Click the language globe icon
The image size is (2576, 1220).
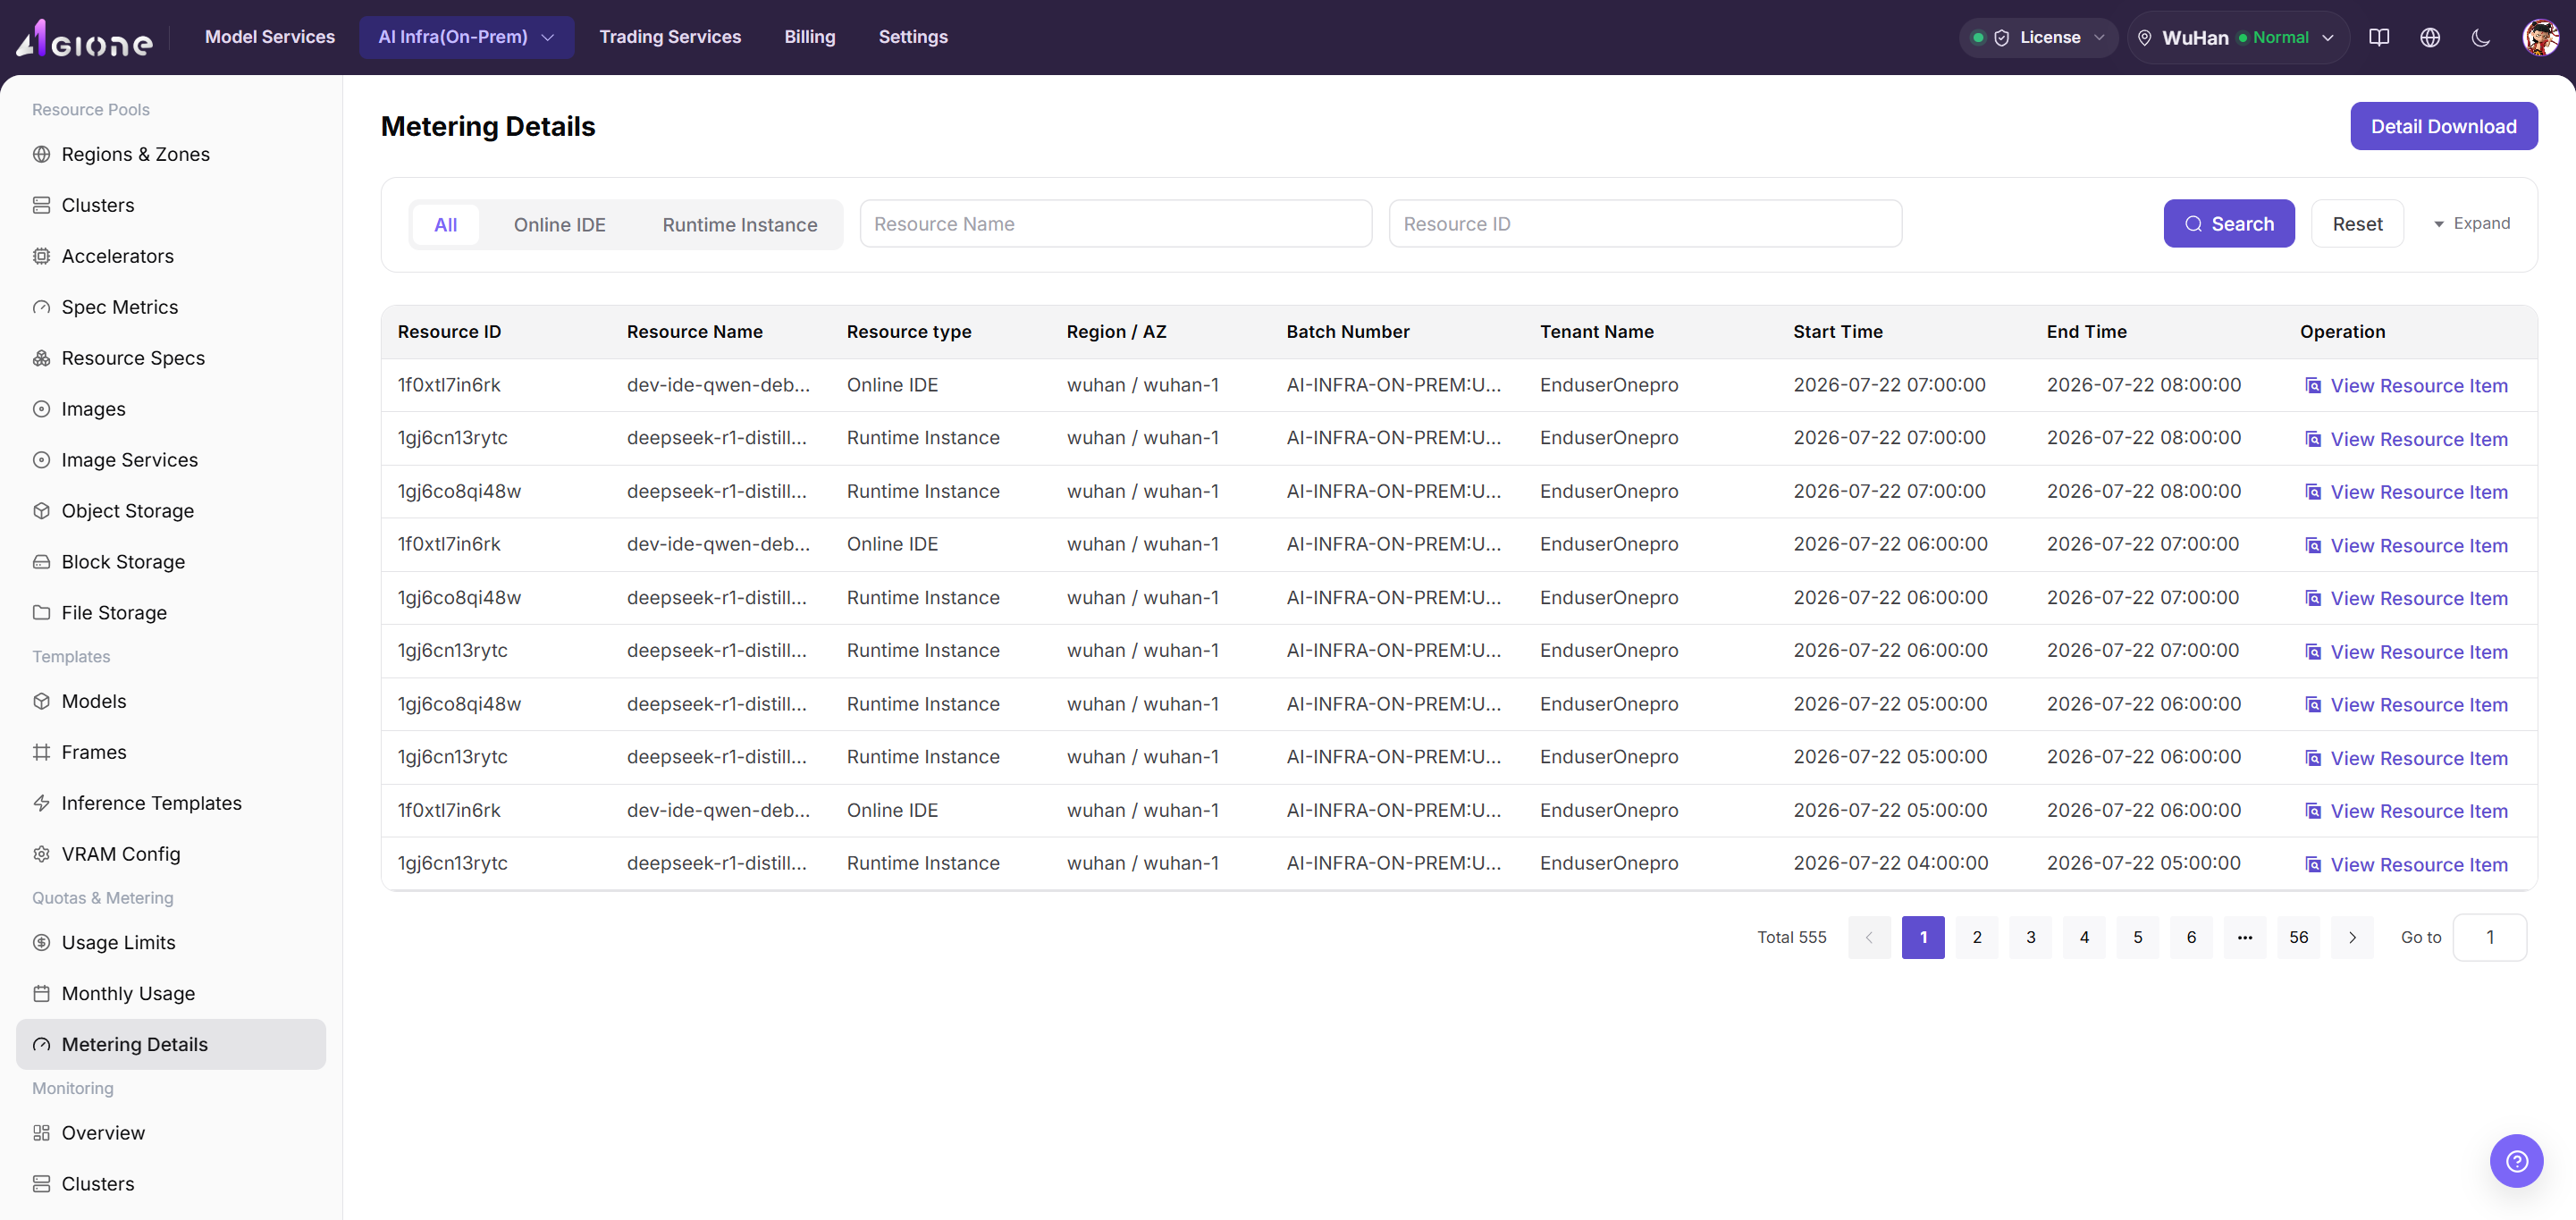point(2430,37)
